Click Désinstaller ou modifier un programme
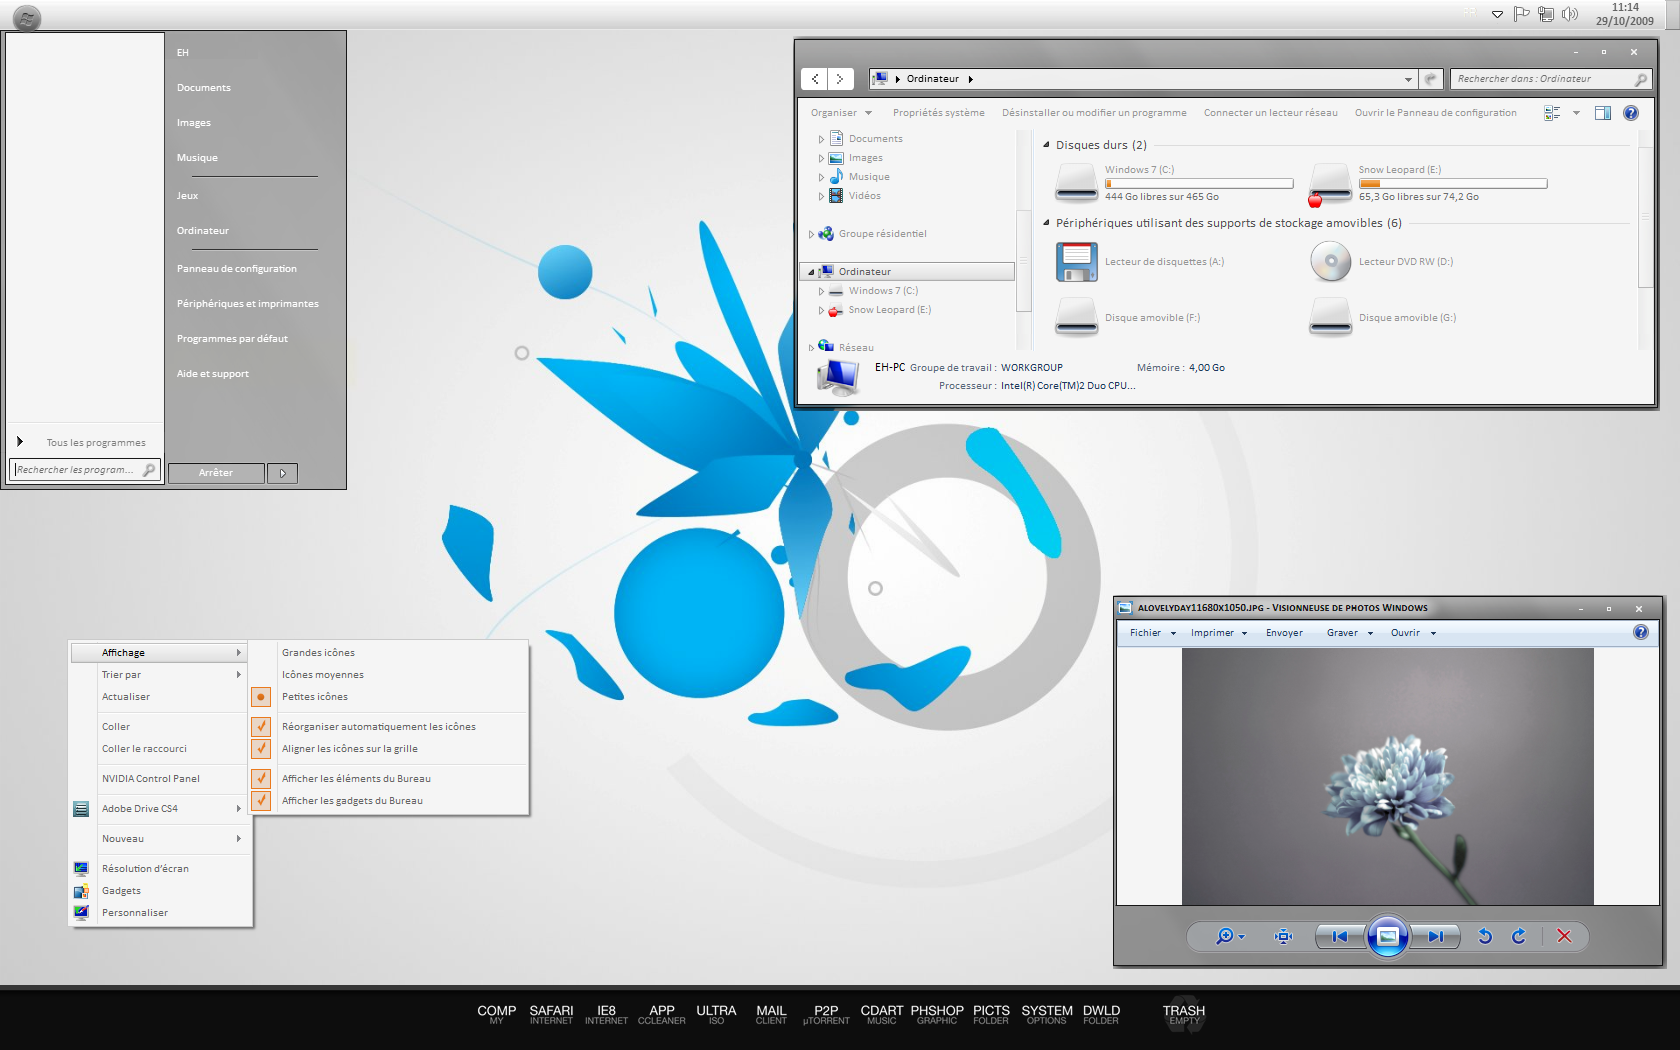1680x1050 pixels. point(1094,113)
